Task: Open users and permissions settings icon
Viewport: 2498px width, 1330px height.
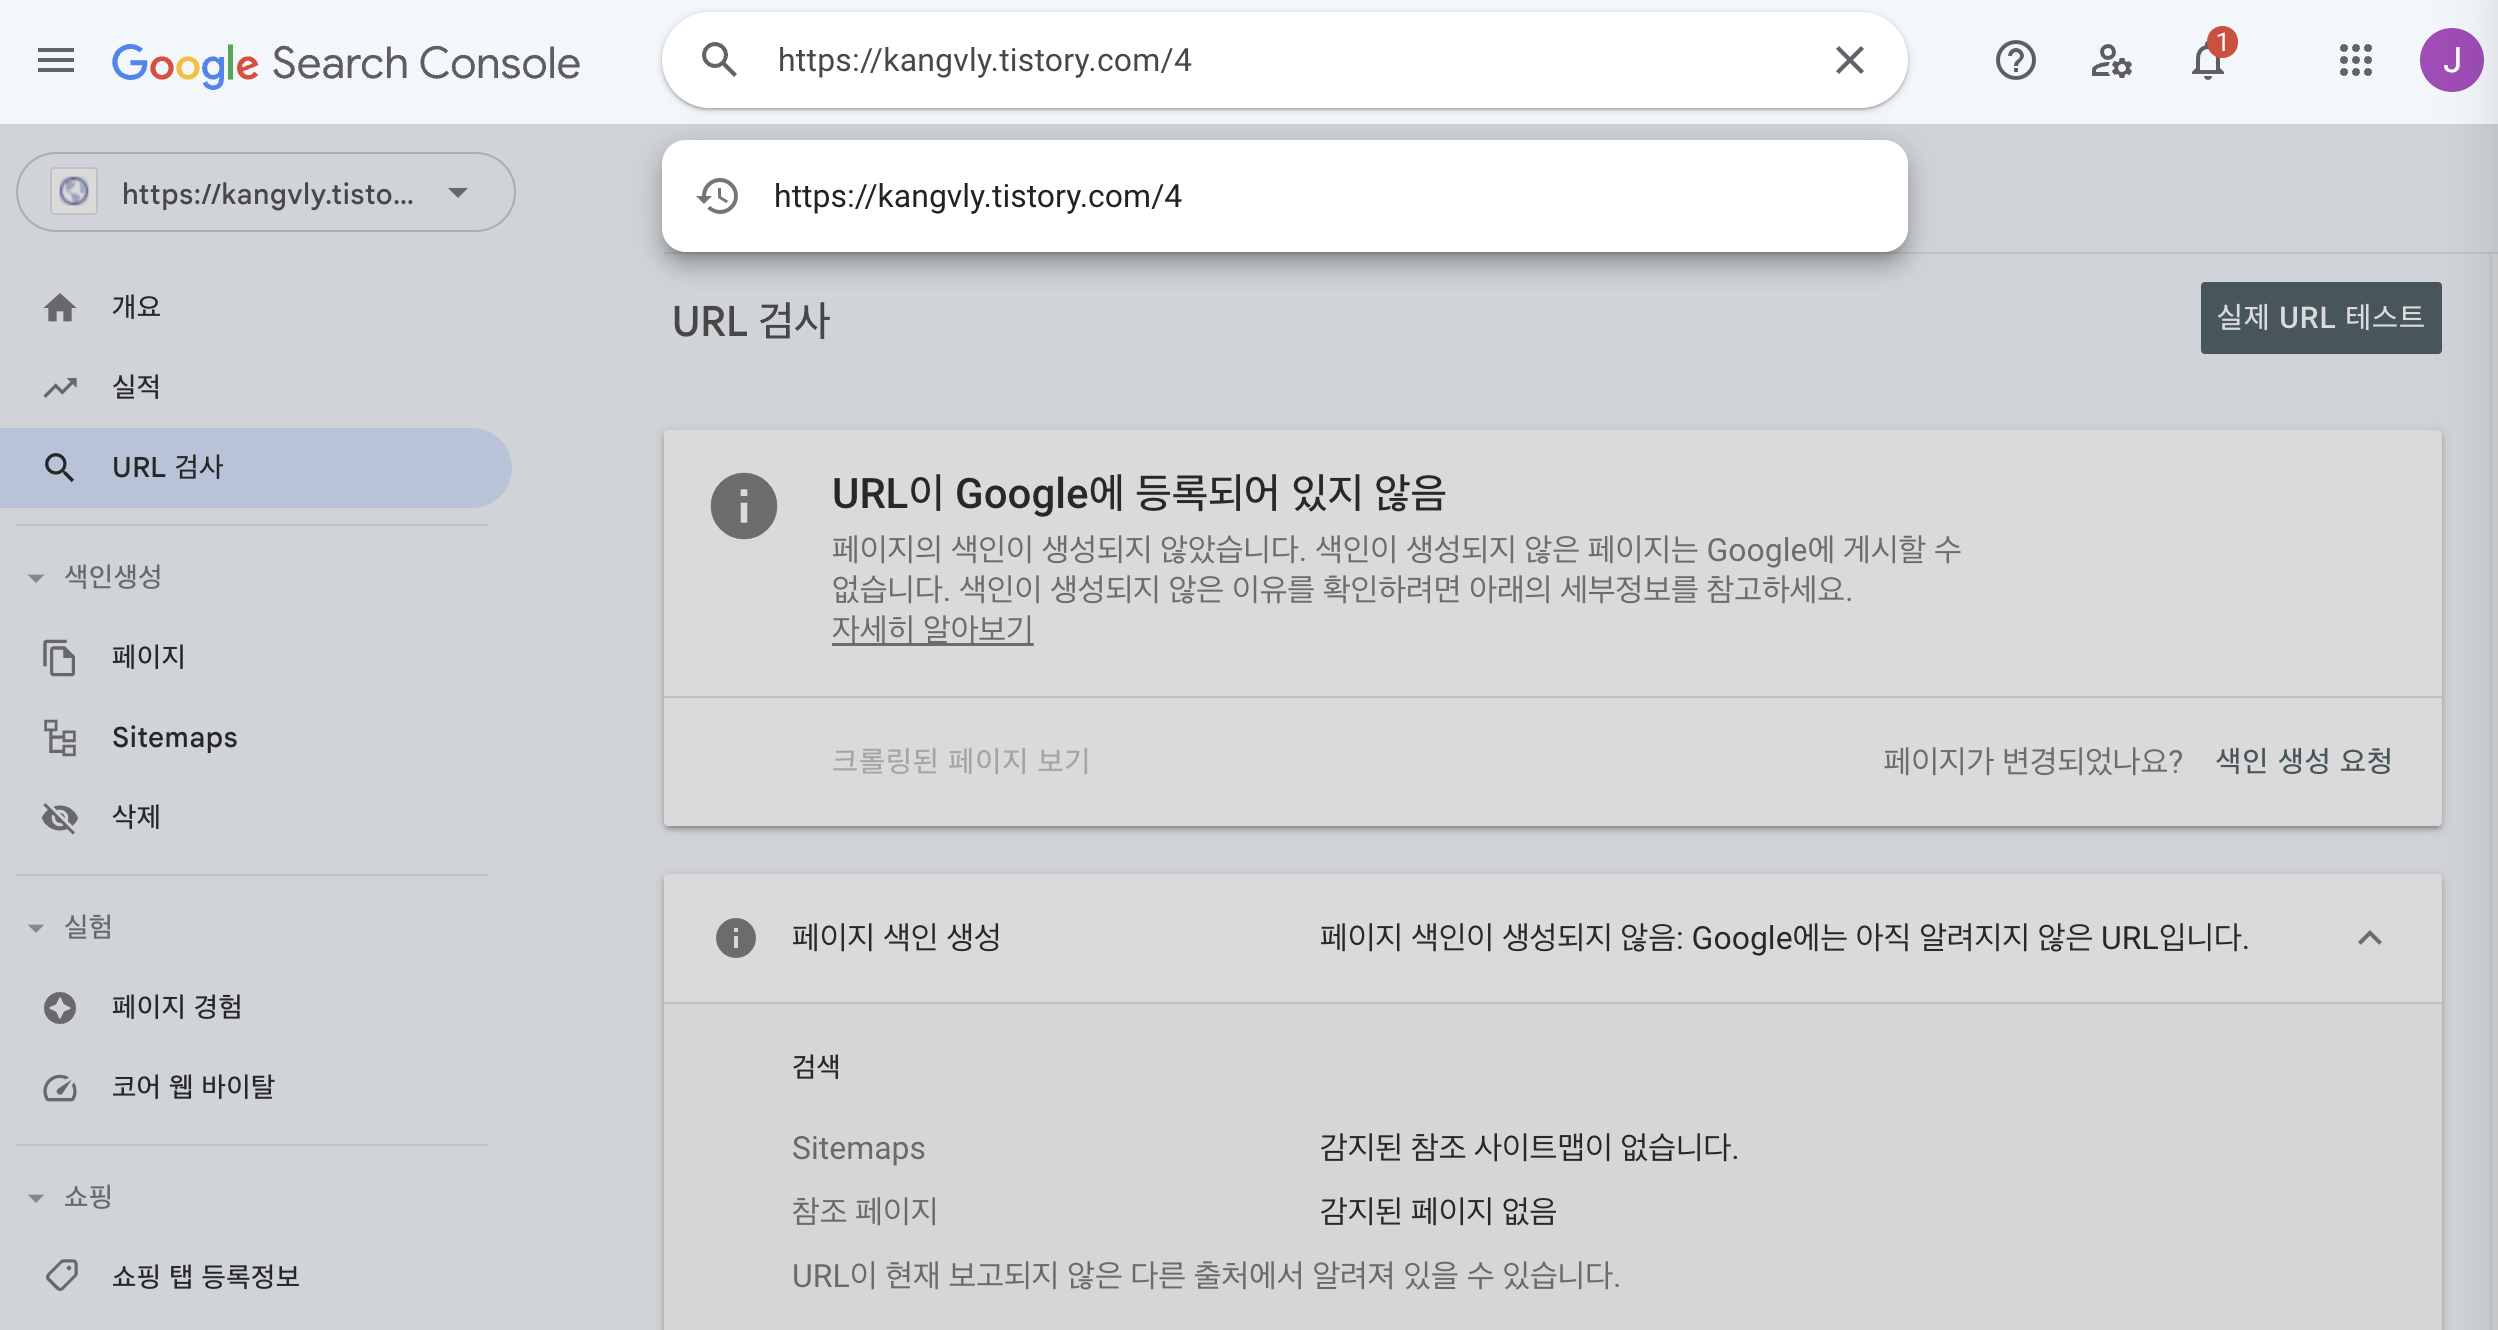Action: point(2111,61)
